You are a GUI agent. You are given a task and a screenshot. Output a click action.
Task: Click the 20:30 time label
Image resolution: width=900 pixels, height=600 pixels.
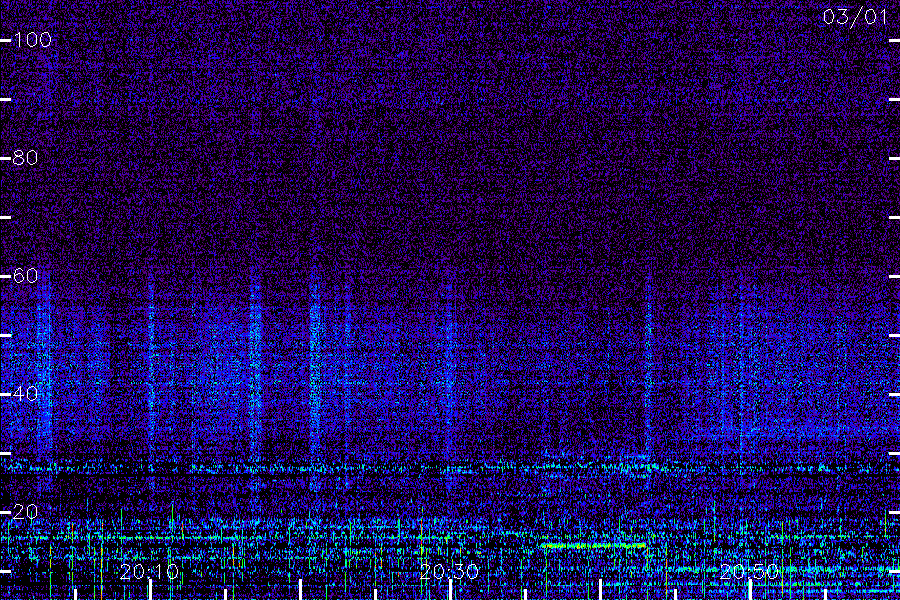click(449, 571)
